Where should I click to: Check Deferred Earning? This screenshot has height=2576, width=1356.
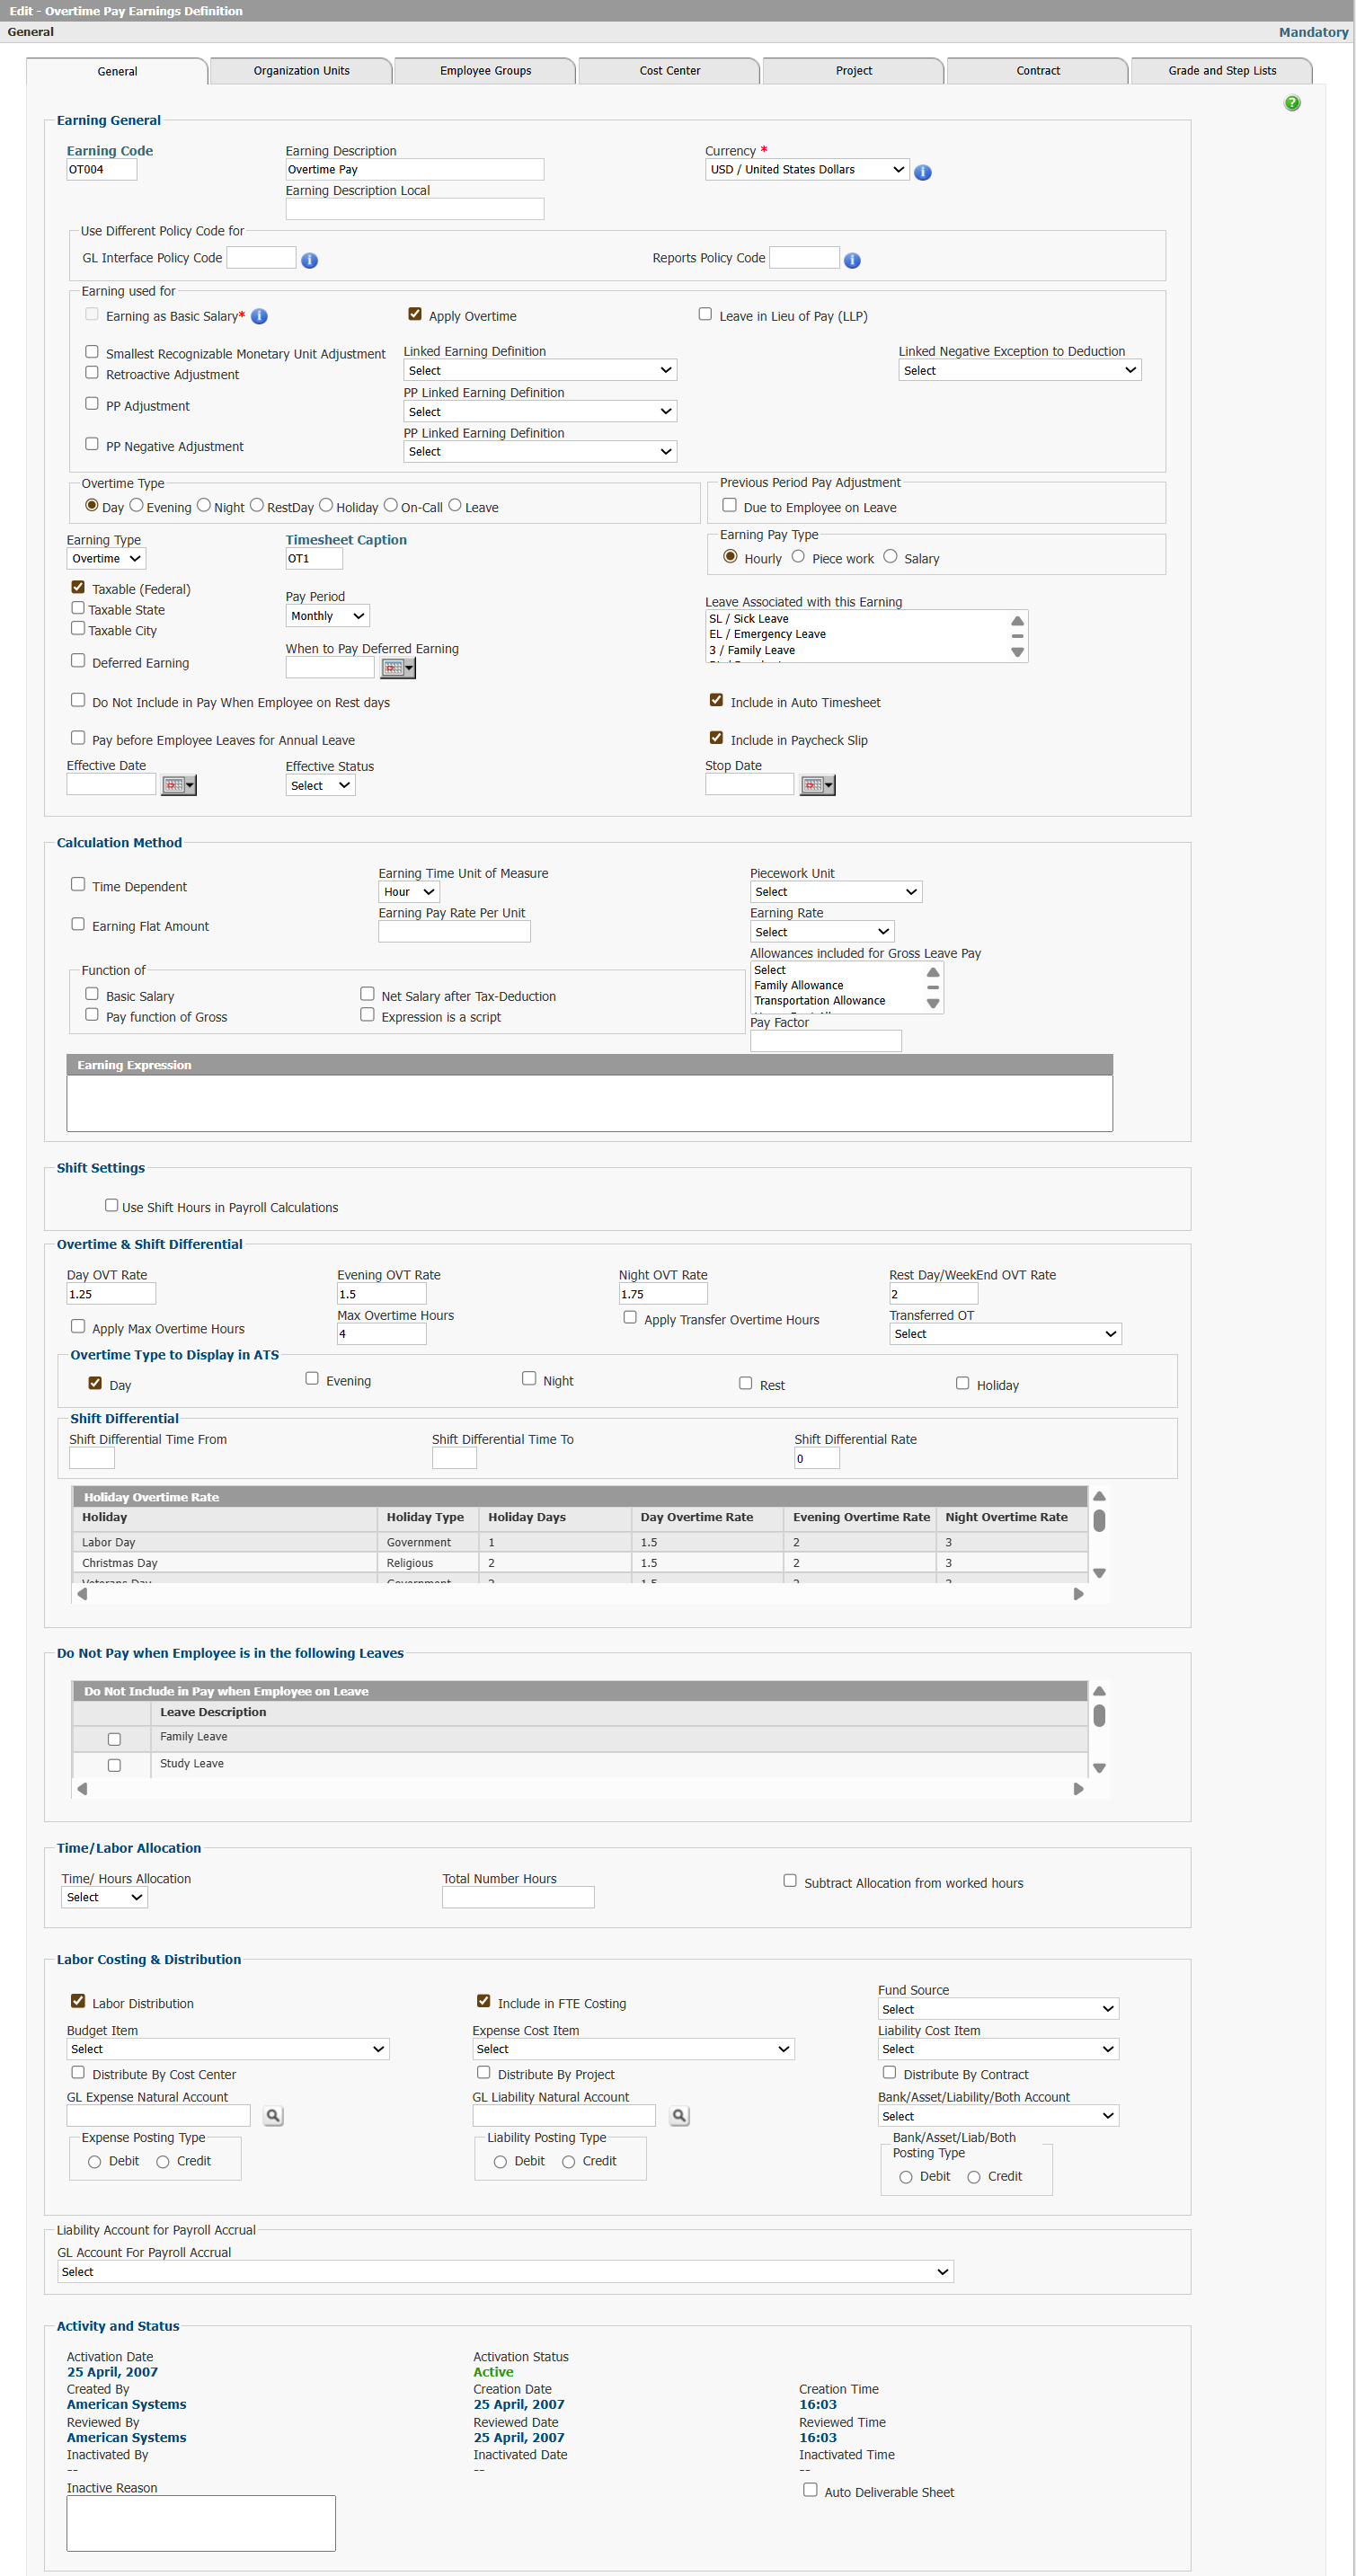pos(78,660)
